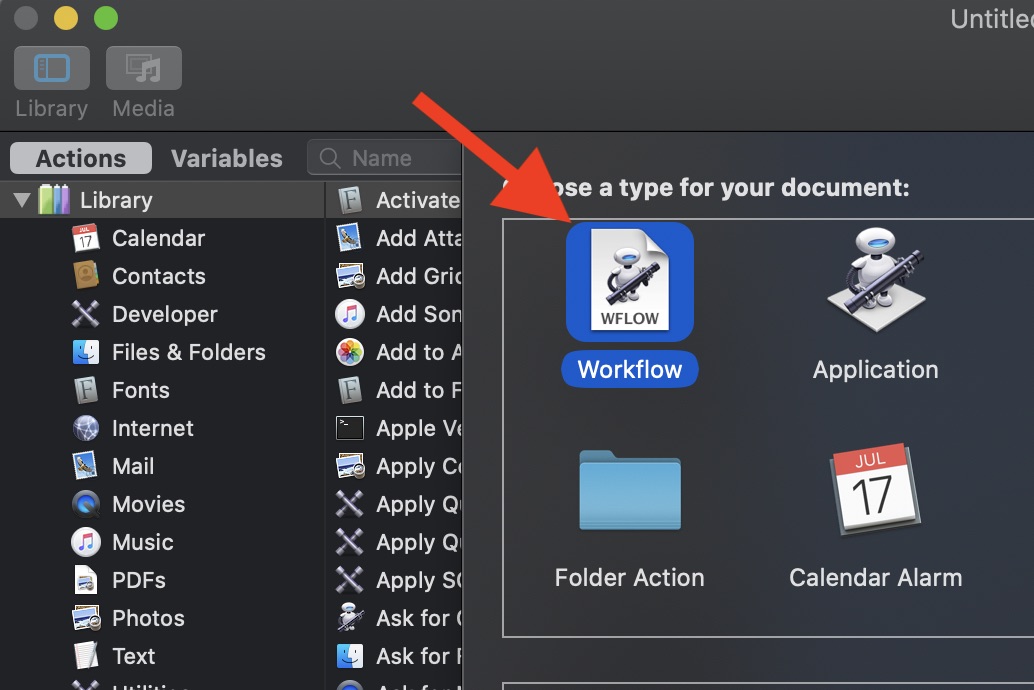1034x690 pixels.
Task: Select the Workflow document type icon
Action: pos(629,281)
